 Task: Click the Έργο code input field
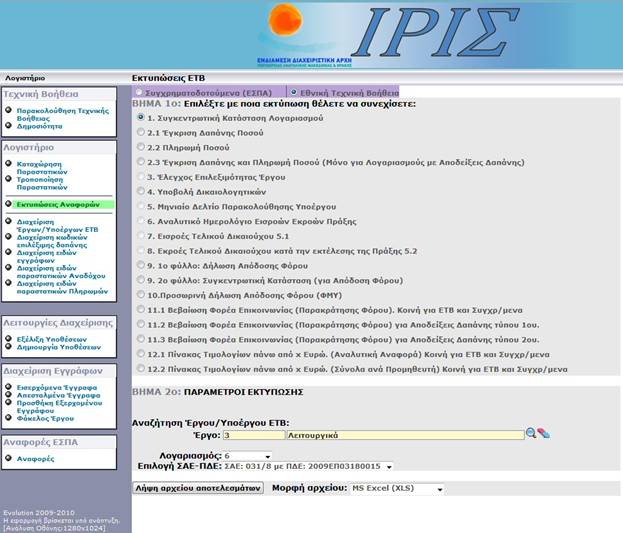253,435
